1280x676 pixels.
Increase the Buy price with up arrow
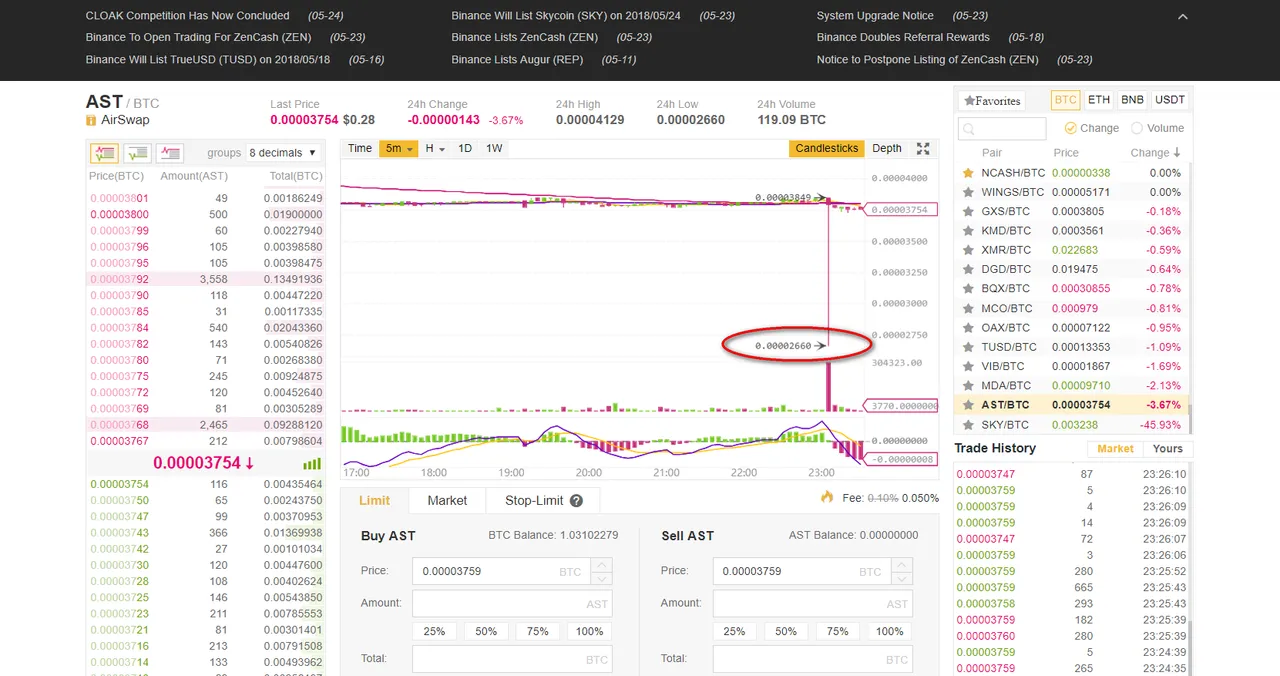(602, 565)
